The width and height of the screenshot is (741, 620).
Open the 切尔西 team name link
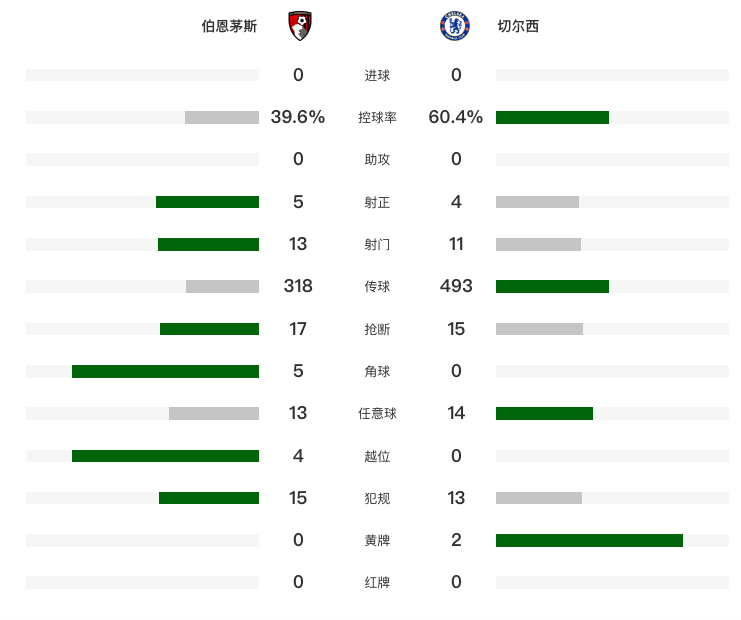pyautogui.click(x=518, y=27)
